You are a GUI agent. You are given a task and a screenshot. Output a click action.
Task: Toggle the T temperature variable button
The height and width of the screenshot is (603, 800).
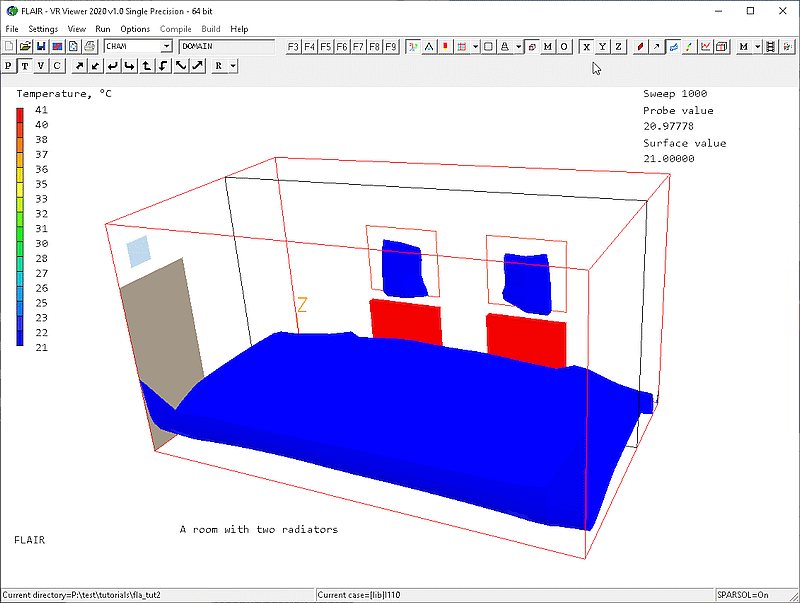pyautogui.click(x=25, y=66)
